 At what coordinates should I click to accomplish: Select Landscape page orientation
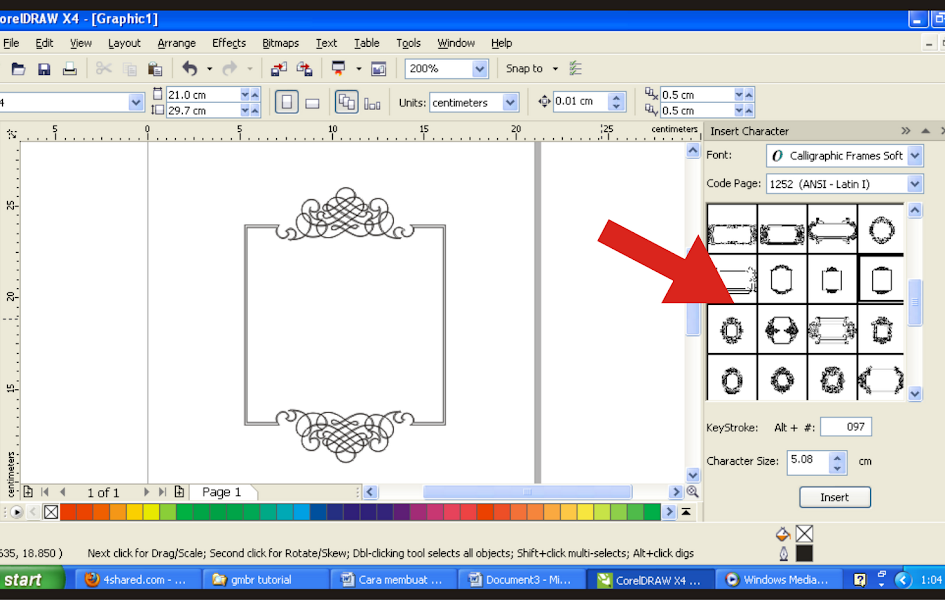coord(312,104)
